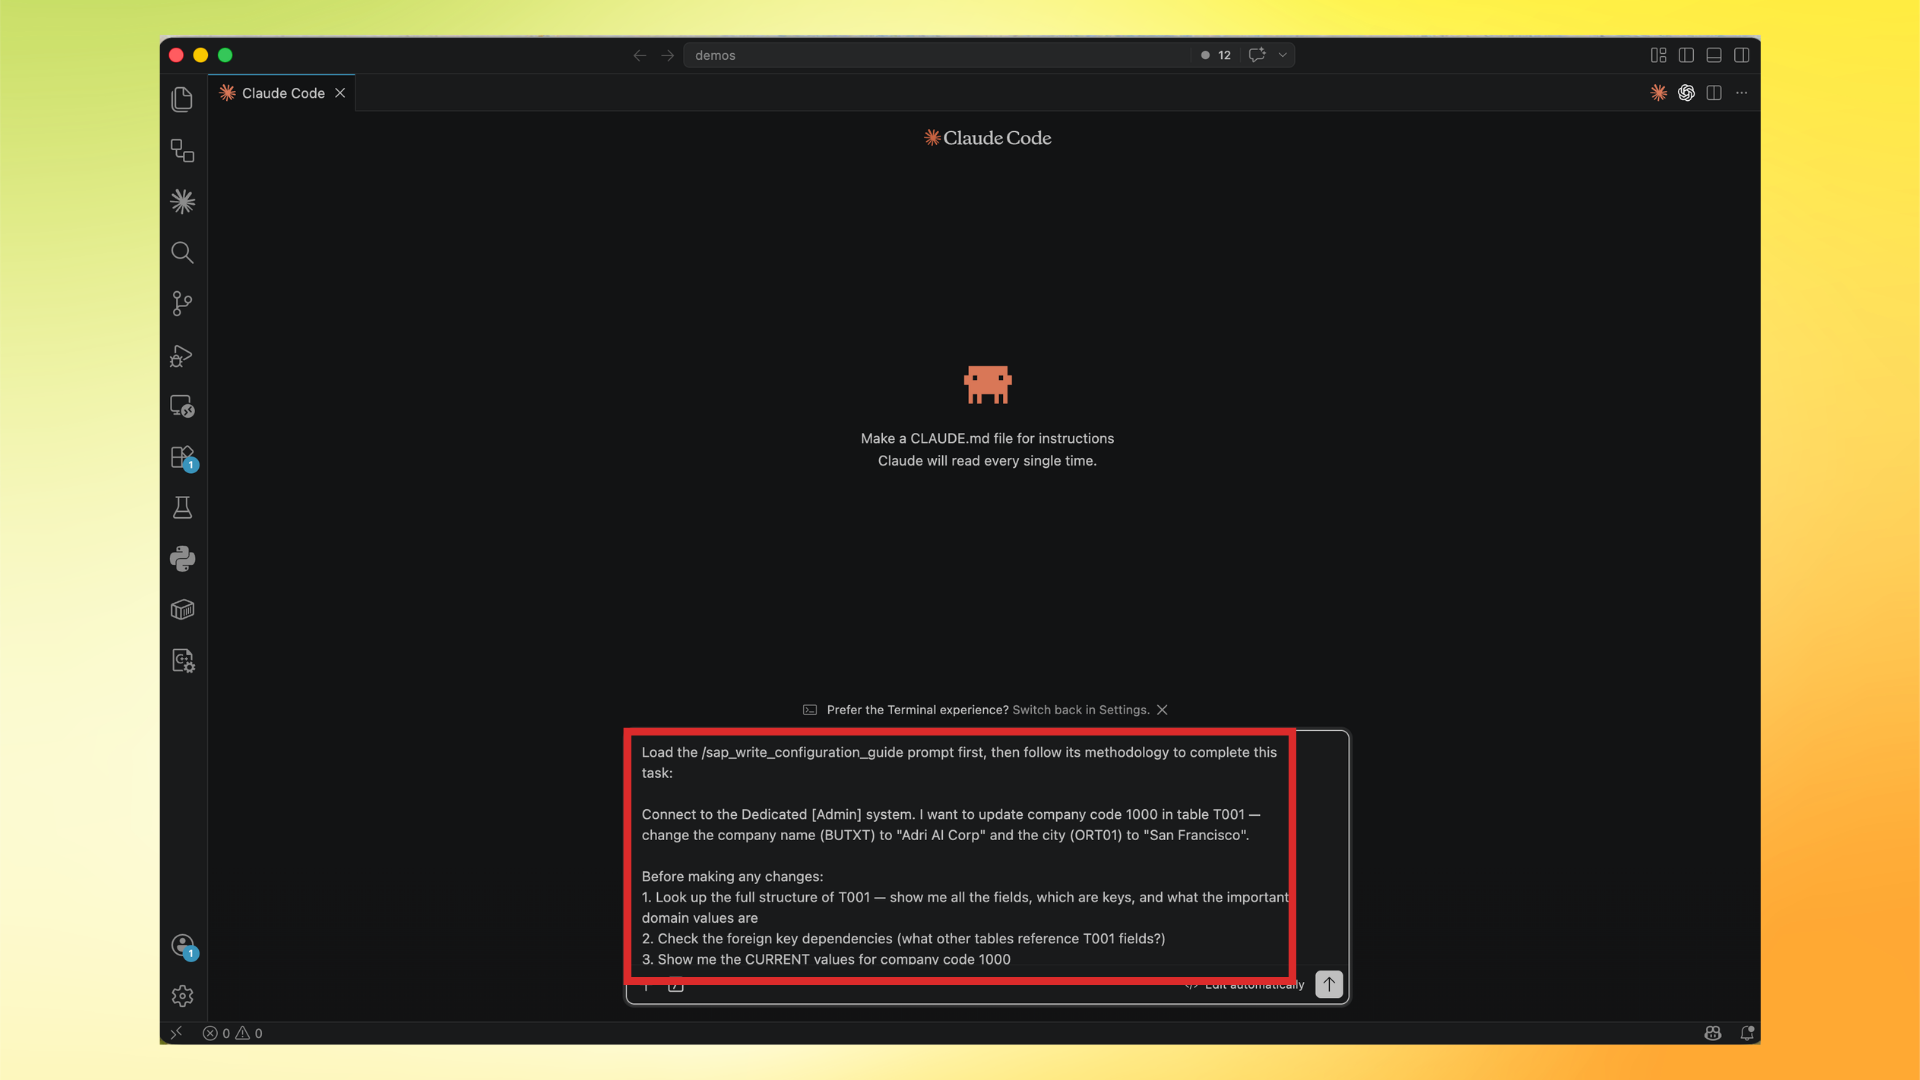1920x1080 pixels.
Task: Open the Search view in the activity bar
Action: 182,252
